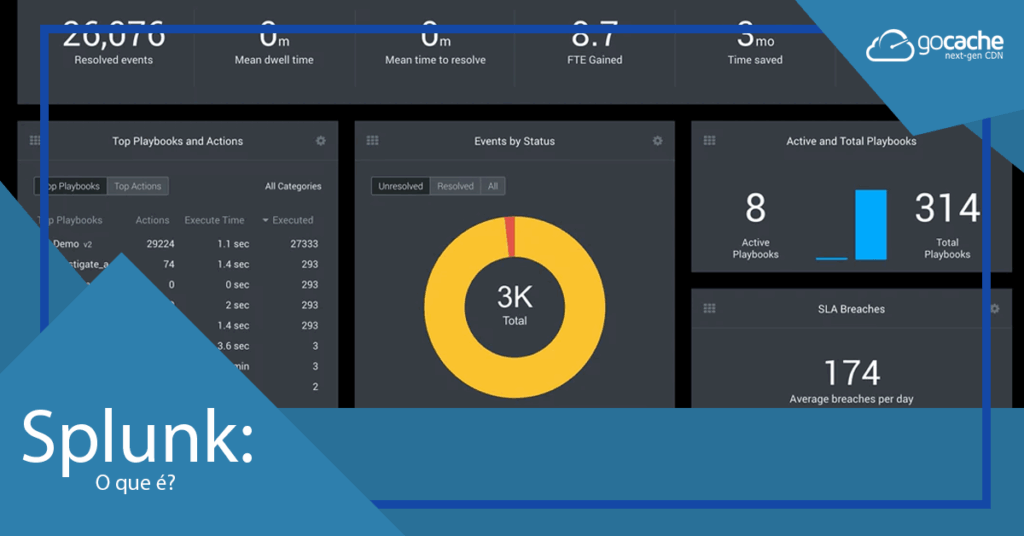Image resolution: width=1024 pixels, height=536 pixels.
Task: Sort by the Executed column arrow
Action: click(266, 220)
